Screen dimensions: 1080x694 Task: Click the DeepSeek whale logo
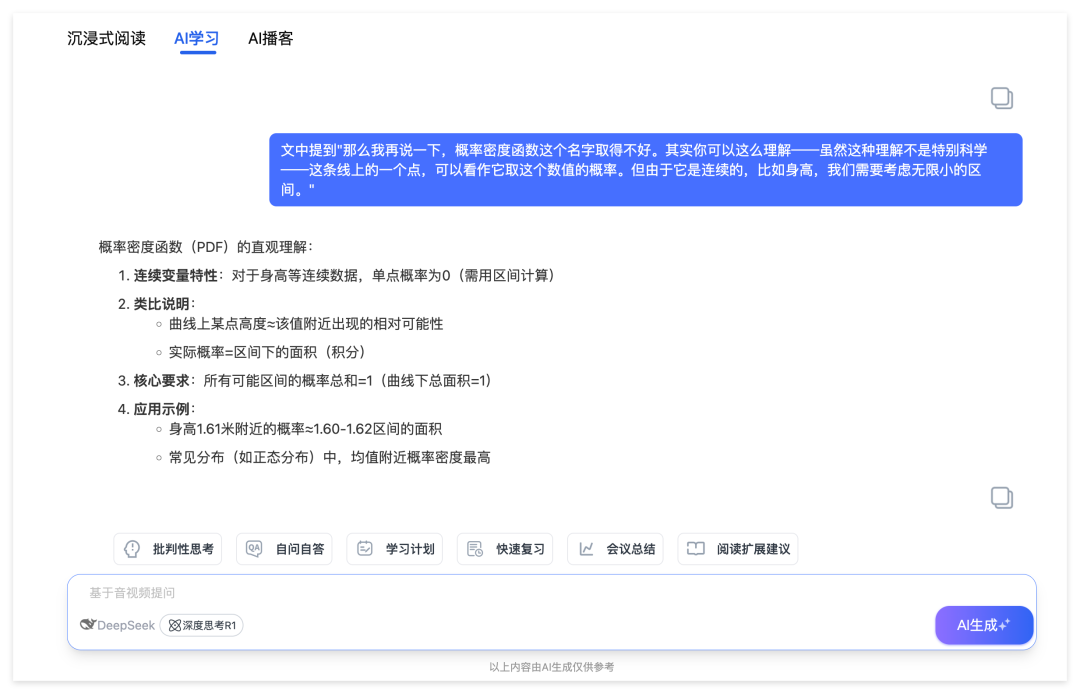click(x=90, y=625)
